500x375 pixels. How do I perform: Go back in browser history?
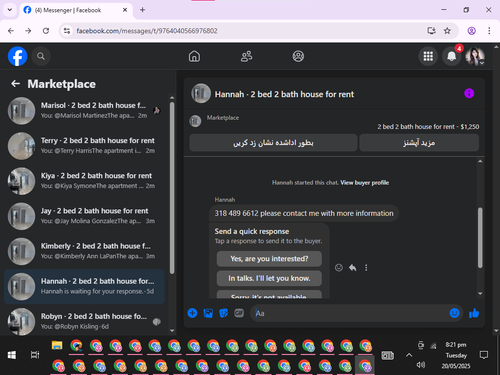11,31
